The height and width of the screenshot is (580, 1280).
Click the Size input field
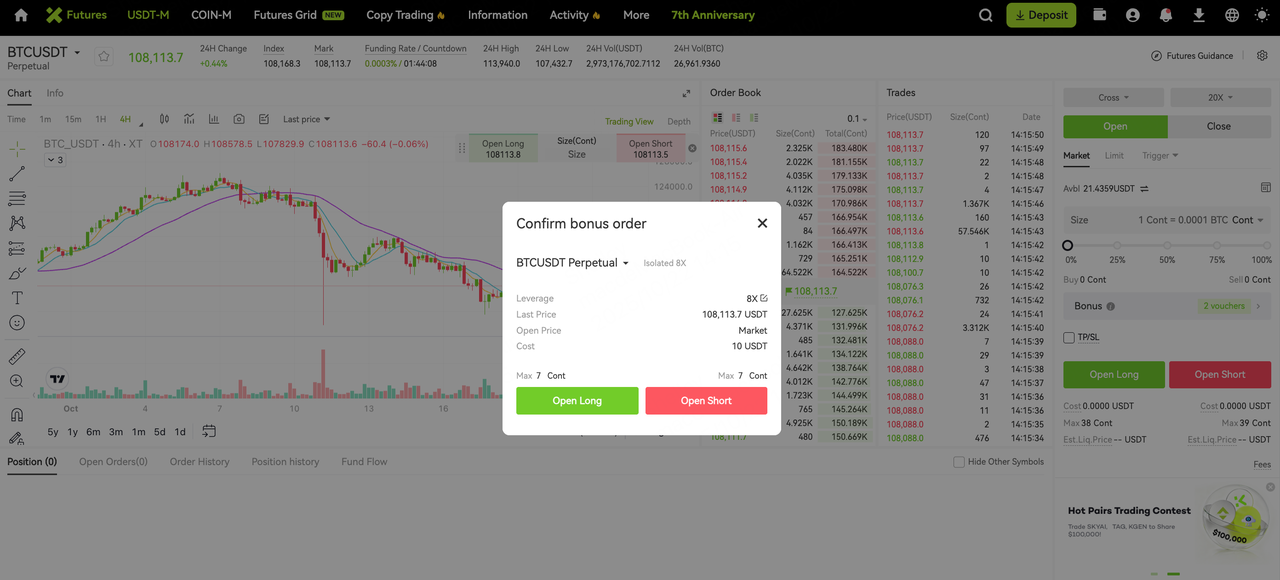tap(1167, 220)
